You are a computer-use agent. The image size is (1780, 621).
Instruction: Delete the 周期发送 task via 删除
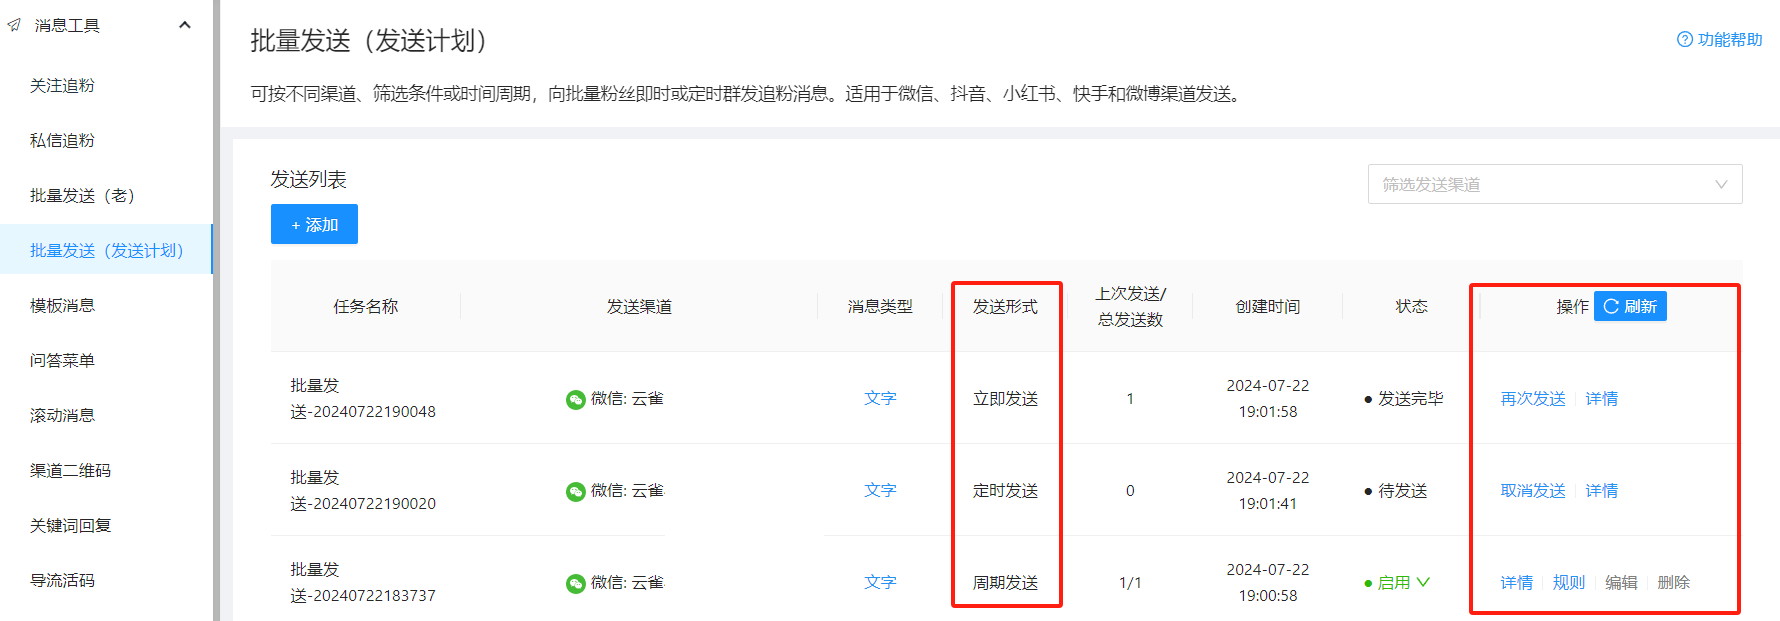click(1673, 583)
